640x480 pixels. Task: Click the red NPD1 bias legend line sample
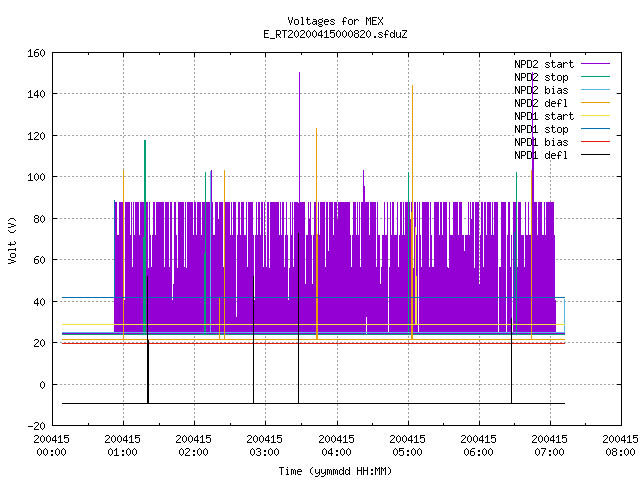[x=596, y=142]
